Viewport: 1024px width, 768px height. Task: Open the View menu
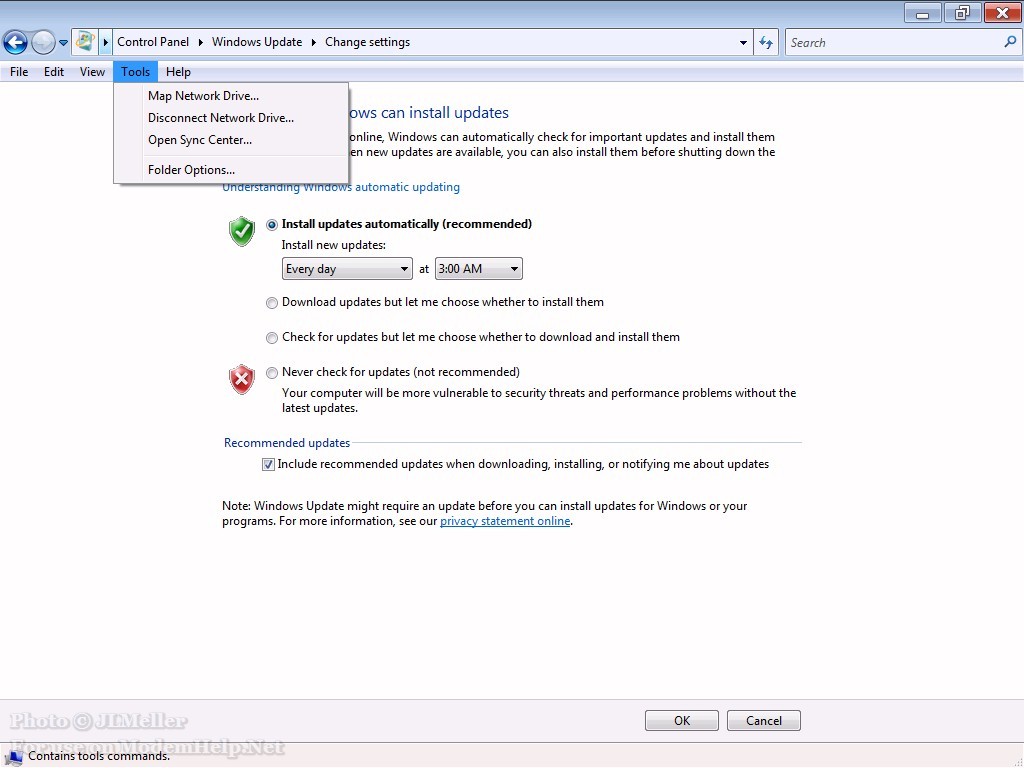click(x=92, y=72)
